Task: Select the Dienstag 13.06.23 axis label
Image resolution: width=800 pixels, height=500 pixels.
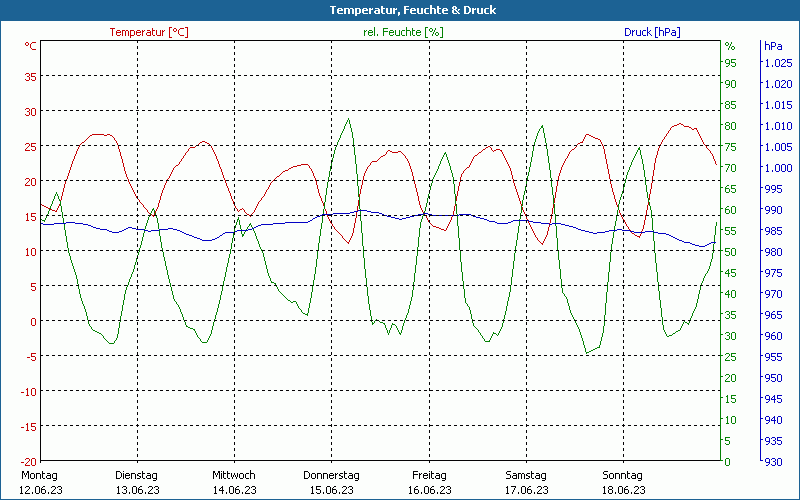Action: click(x=137, y=482)
